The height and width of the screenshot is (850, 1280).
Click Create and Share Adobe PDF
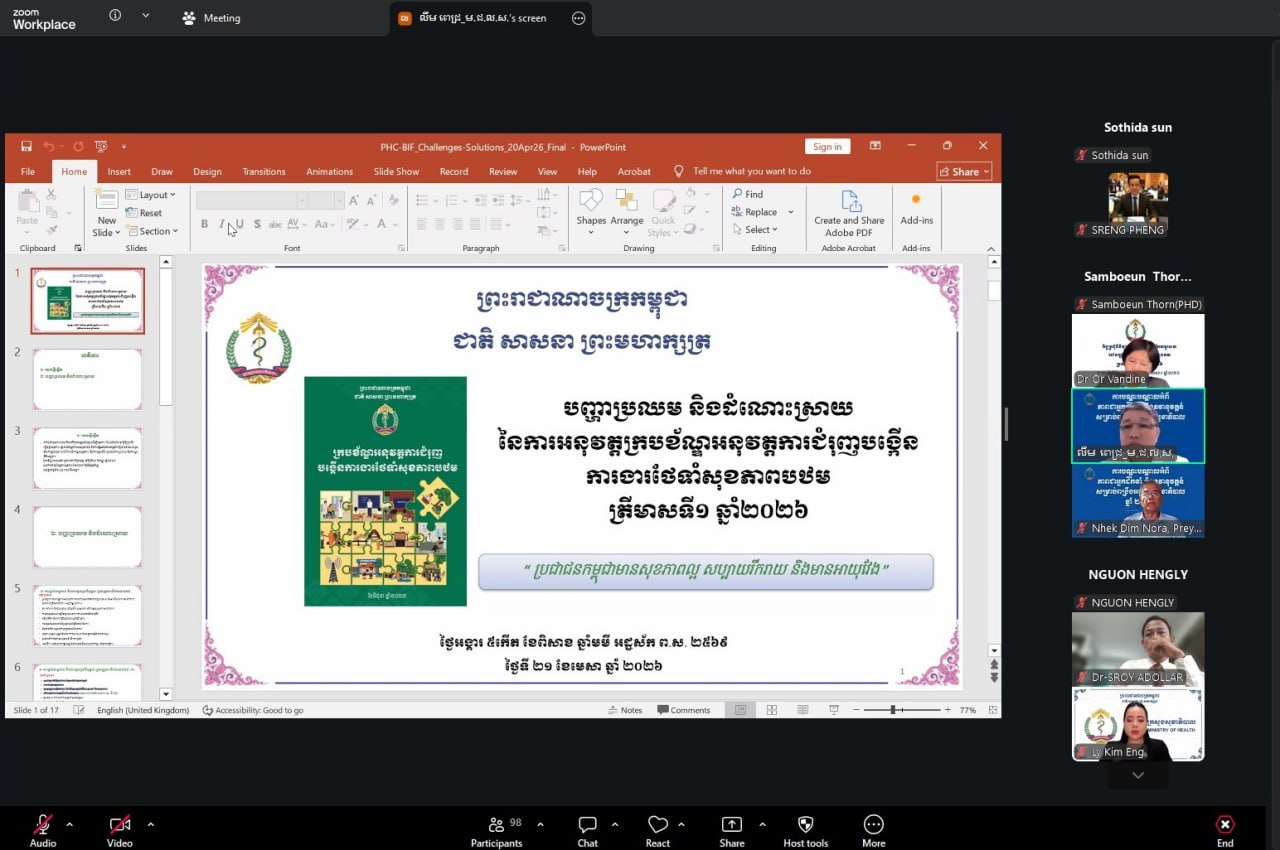(849, 211)
